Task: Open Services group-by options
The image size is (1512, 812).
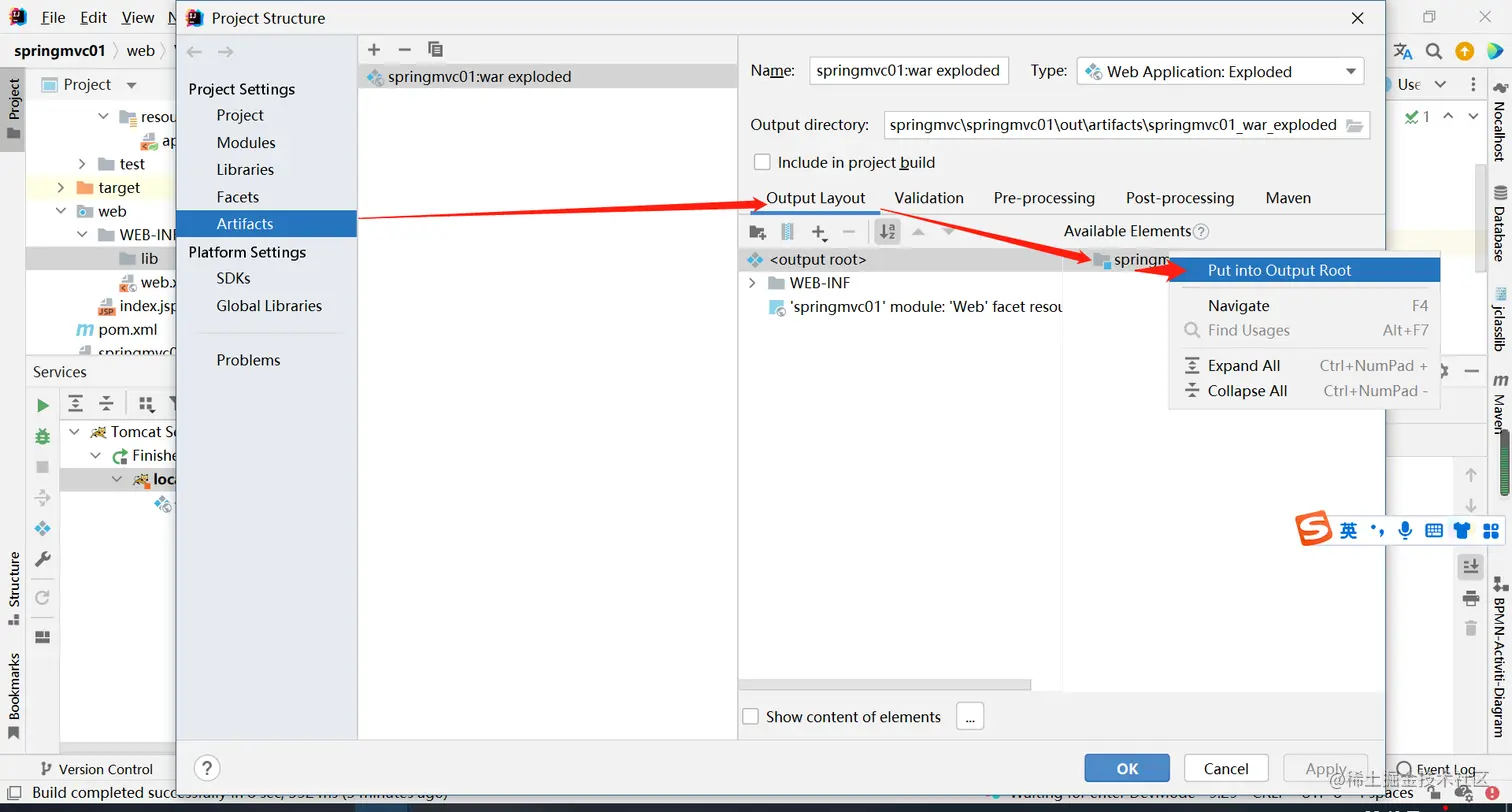Action: click(x=146, y=404)
